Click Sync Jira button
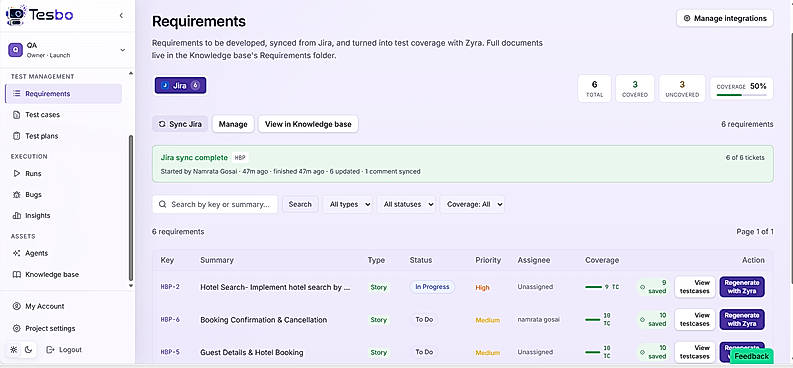 pos(180,124)
